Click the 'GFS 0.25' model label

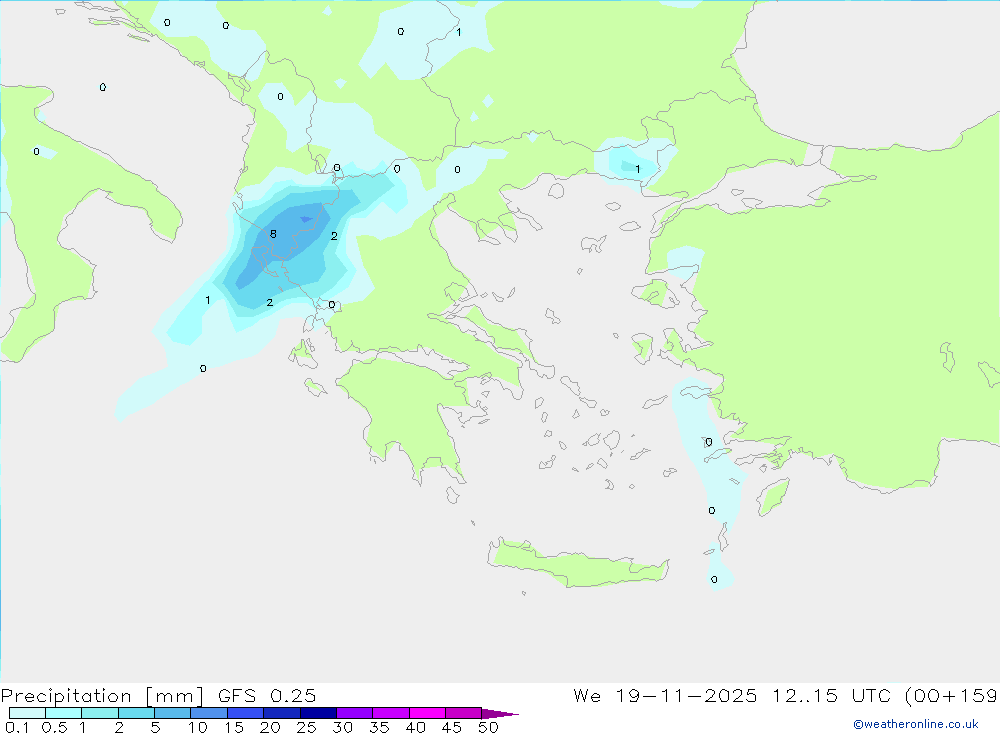coord(267,695)
